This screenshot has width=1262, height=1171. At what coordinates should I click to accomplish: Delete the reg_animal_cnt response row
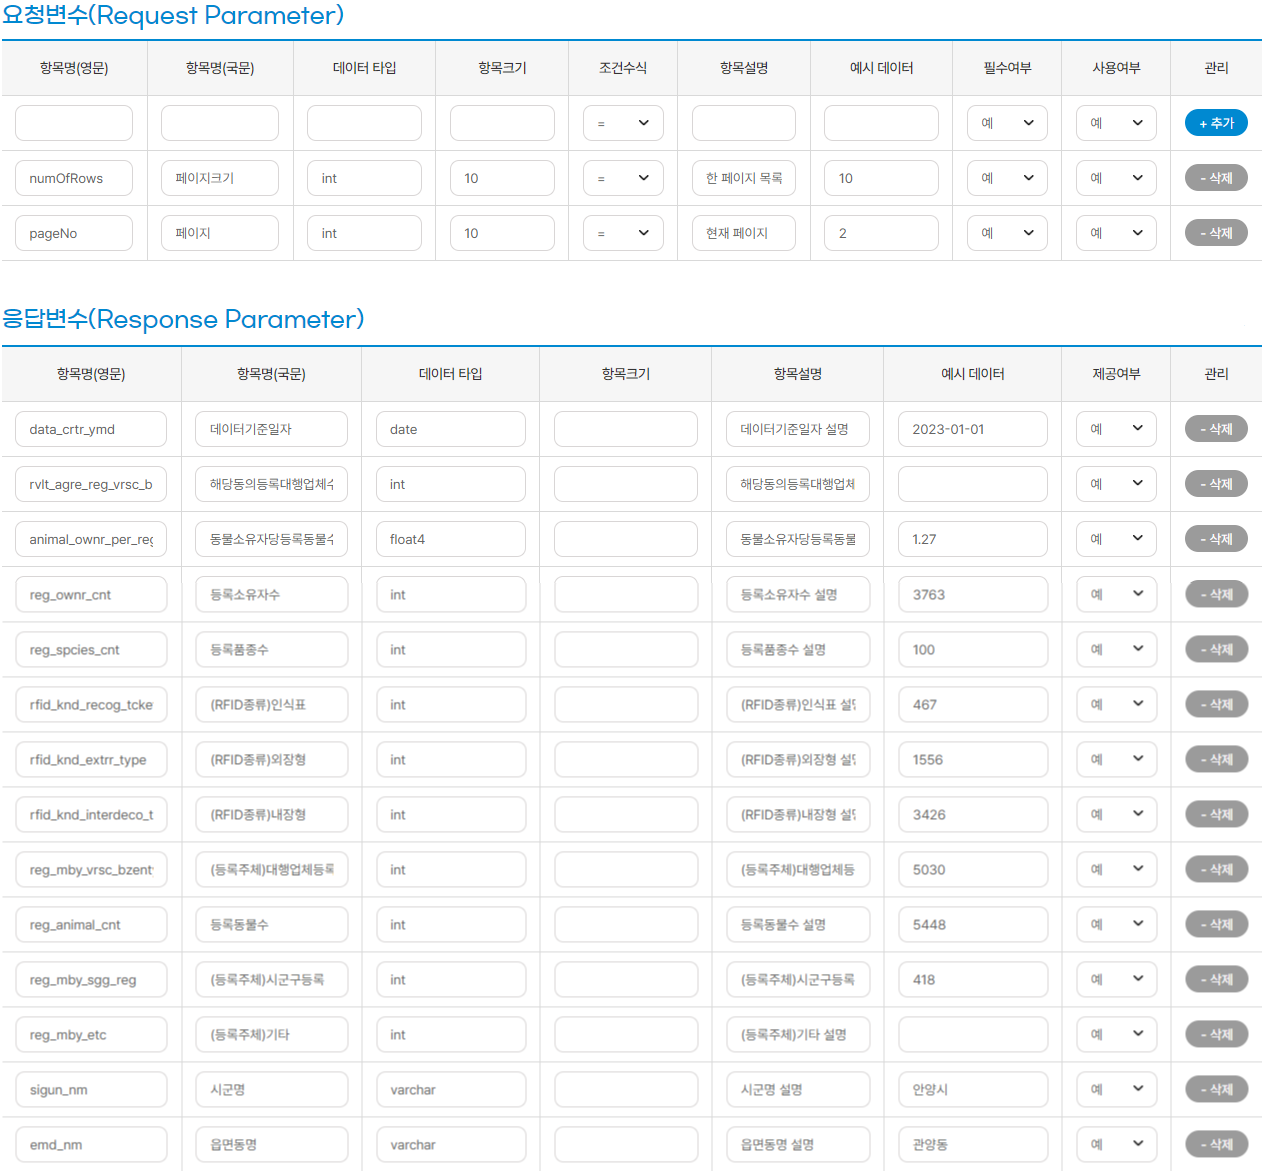pyautogui.click(x=1216, y=924)
